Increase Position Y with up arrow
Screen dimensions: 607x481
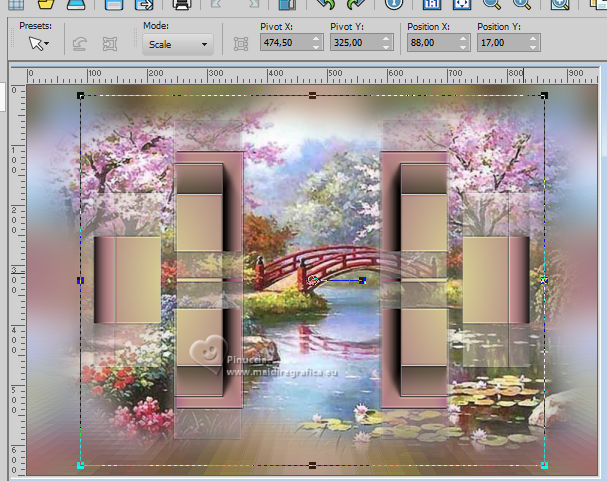point(533,38)
